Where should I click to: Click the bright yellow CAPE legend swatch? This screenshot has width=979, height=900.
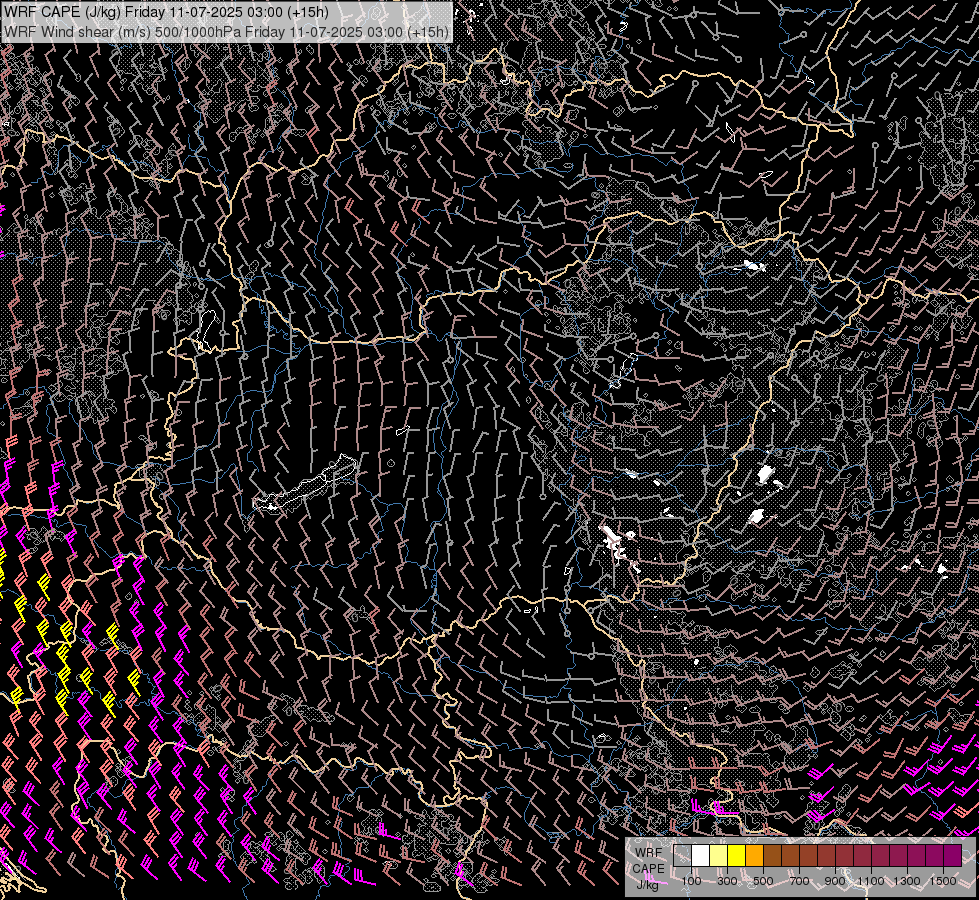tap(737, 855)
